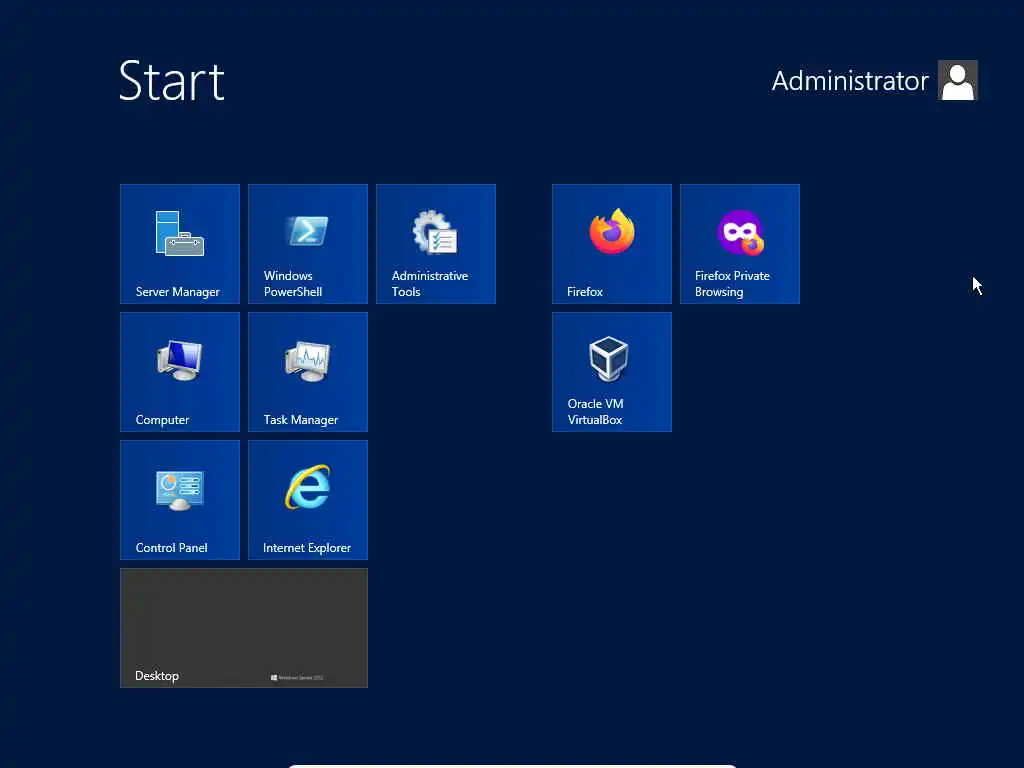Screen dimensions: 1024x768
Task: Launch Internet Explorer tile
Action: point(308,500)
